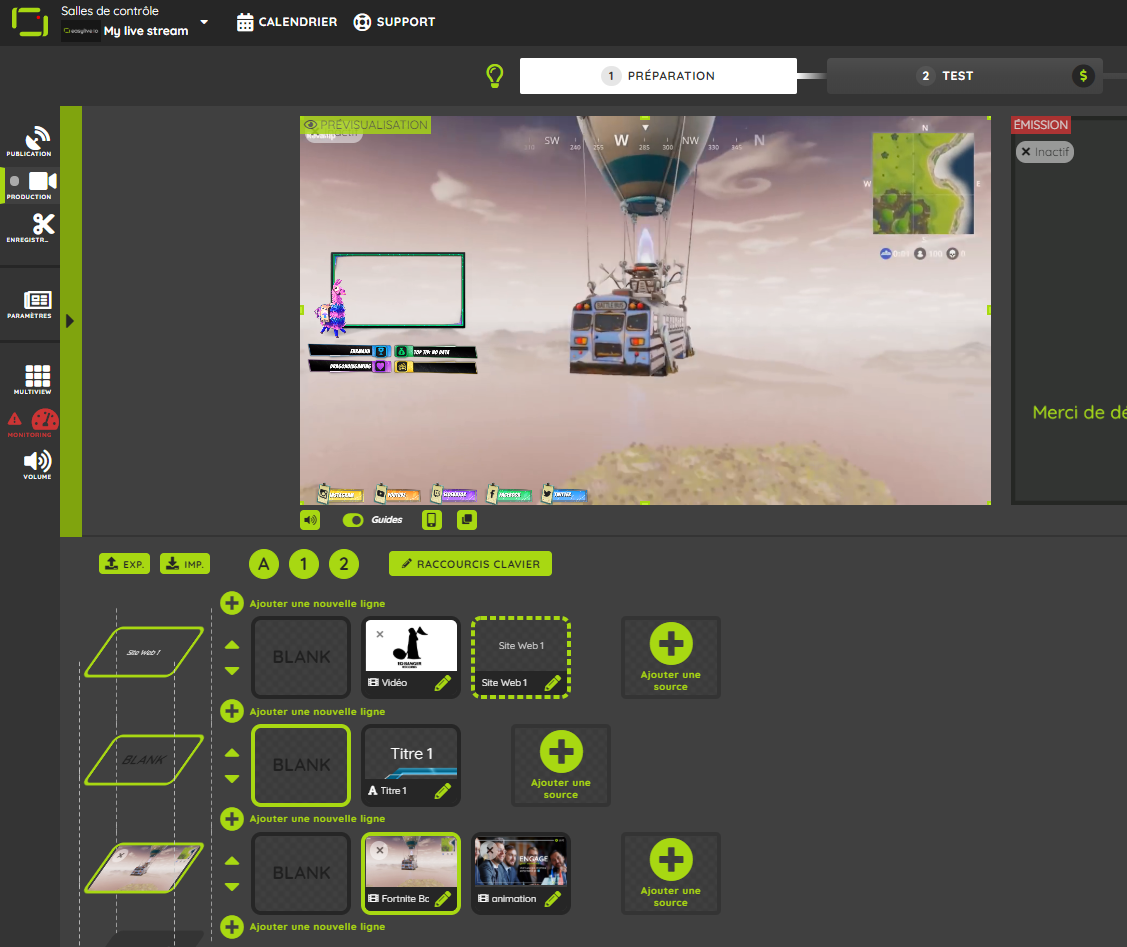Open the Calendrier menu
This screenshot has height=947, width=1127.
[x=287, y=22]
